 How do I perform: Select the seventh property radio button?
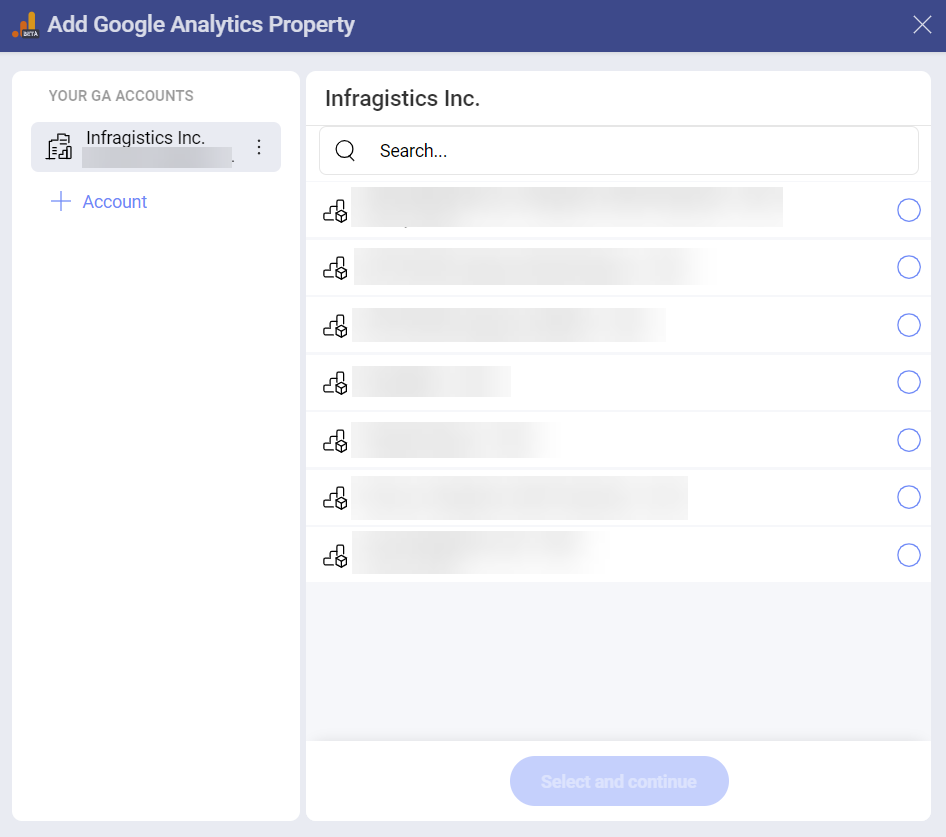[909, 555]
